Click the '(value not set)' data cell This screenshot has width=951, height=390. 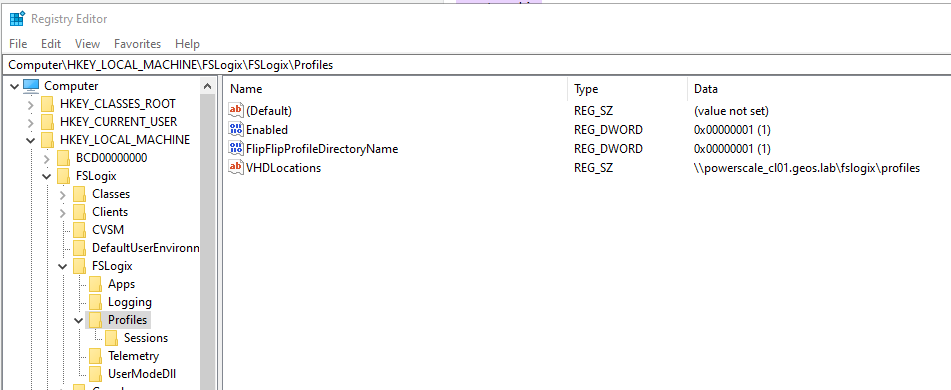tap(731, 111)
